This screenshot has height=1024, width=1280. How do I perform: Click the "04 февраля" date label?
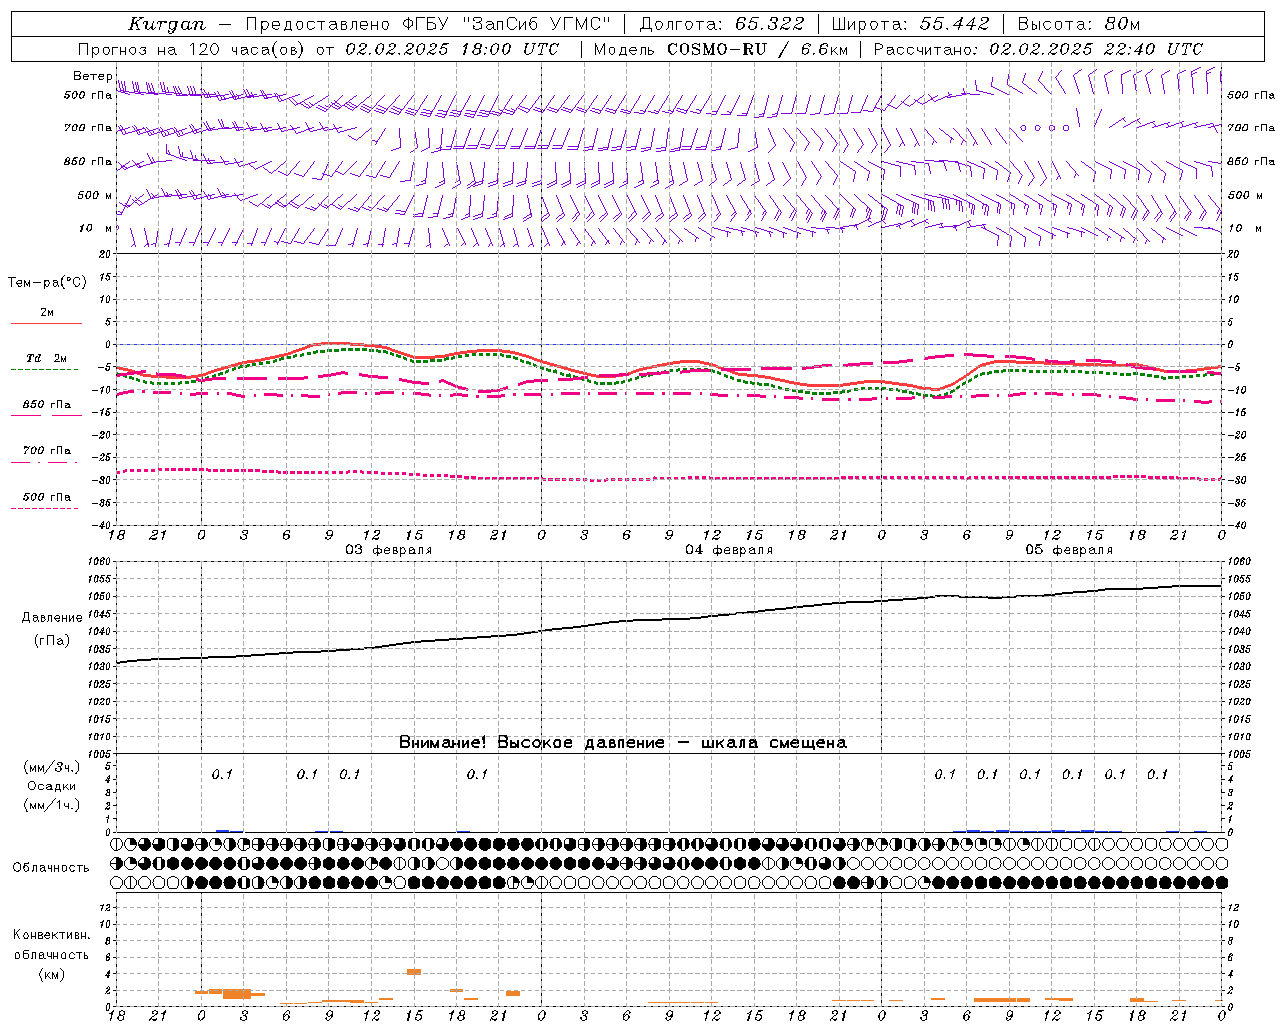click(x=729, y=550)
